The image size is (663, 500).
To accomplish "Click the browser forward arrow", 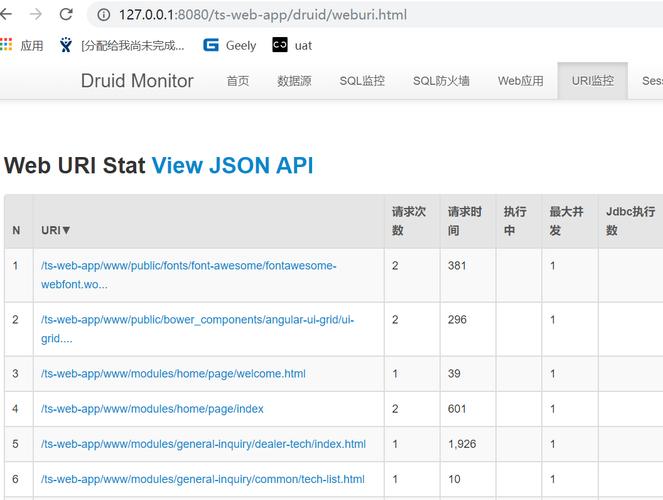I will [36, 14].
